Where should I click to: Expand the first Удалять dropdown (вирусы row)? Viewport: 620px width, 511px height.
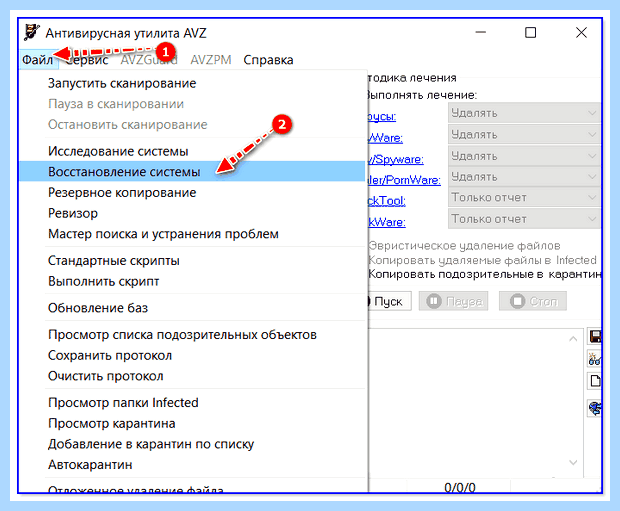coord(524,113)
